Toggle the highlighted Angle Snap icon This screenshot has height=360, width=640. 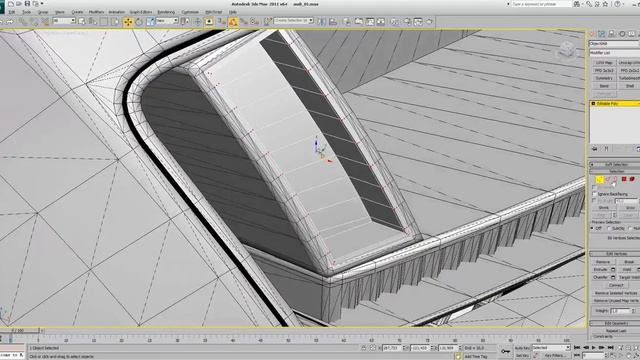pos(233,22)
